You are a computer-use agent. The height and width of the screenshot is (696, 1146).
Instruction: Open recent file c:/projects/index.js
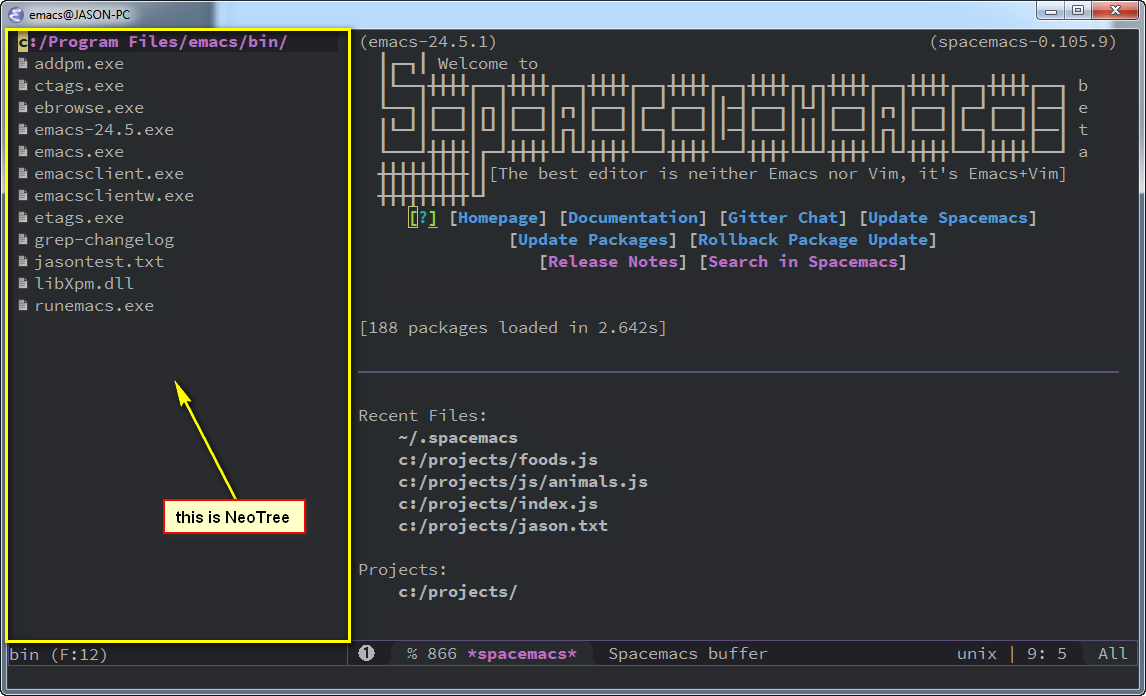pos(498,504)
